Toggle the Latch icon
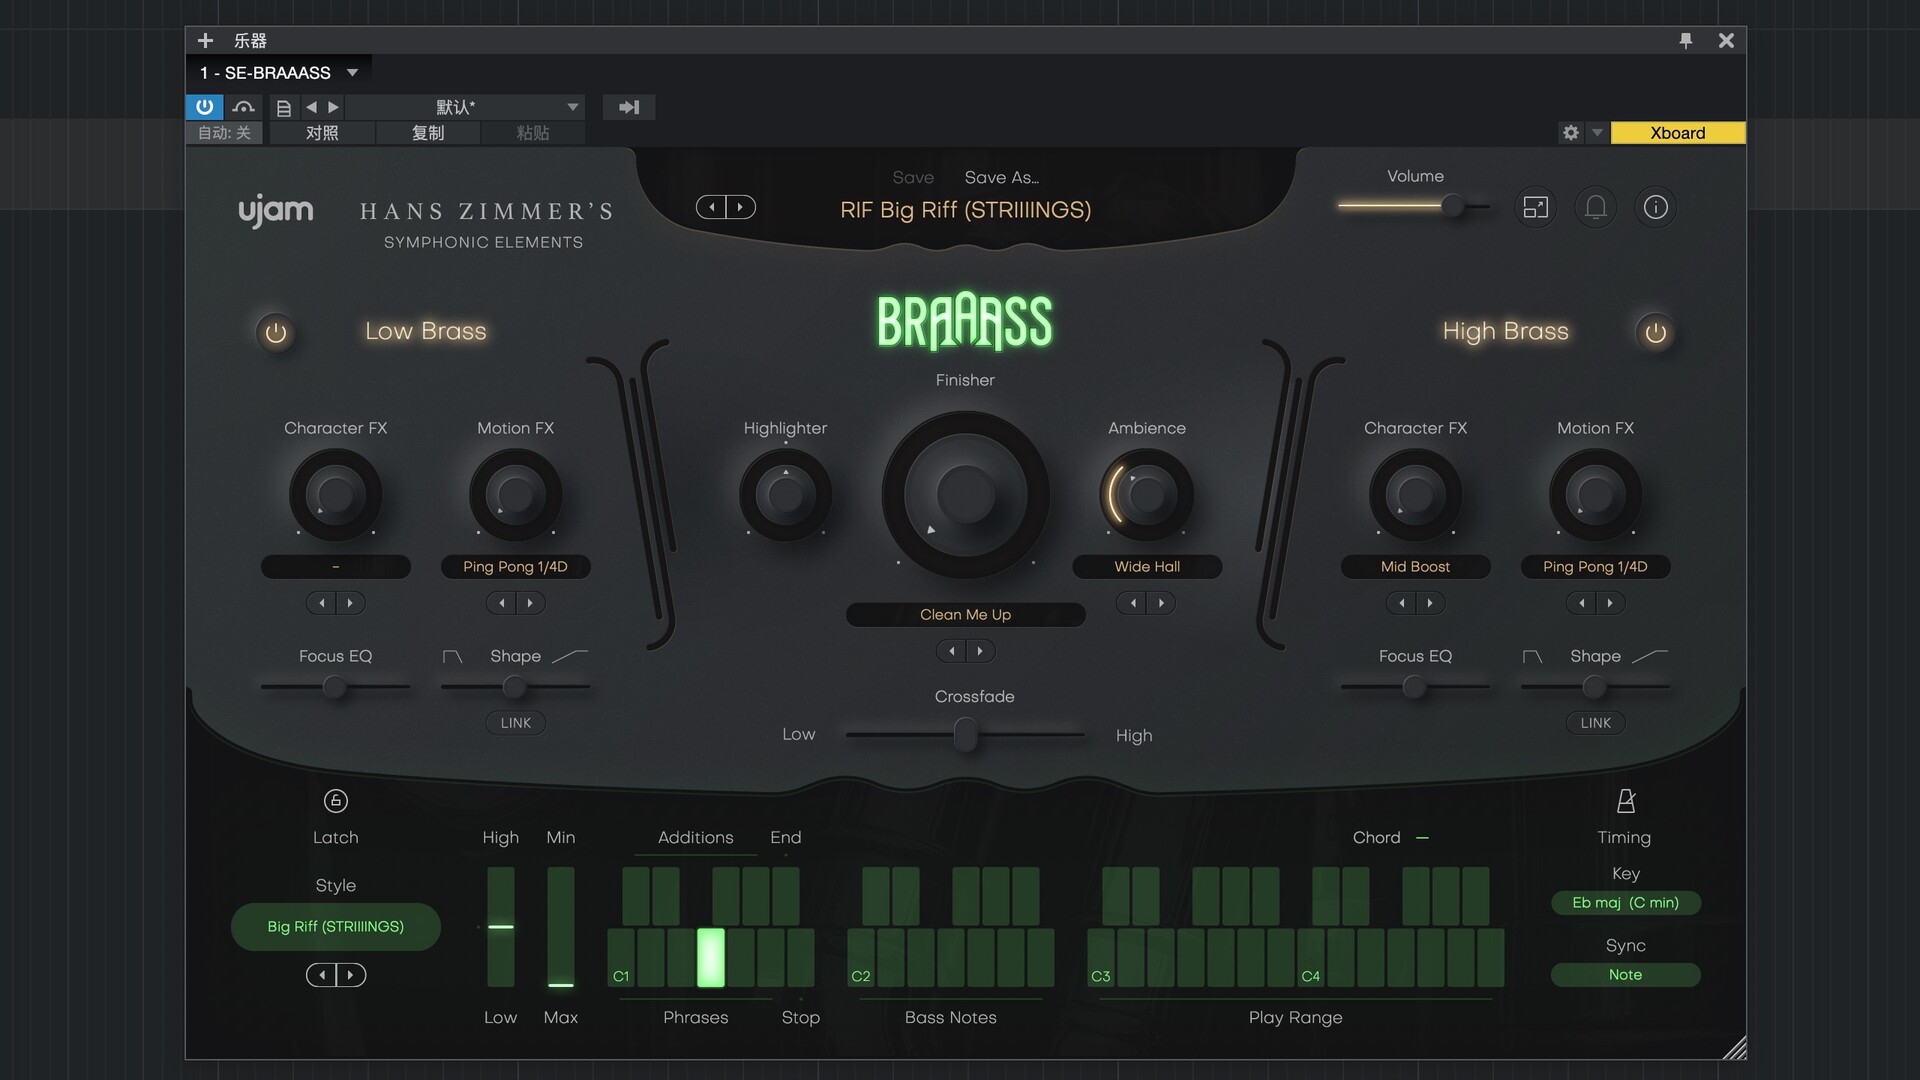The image size is (1920, 1080). click(x=336, y=801)
